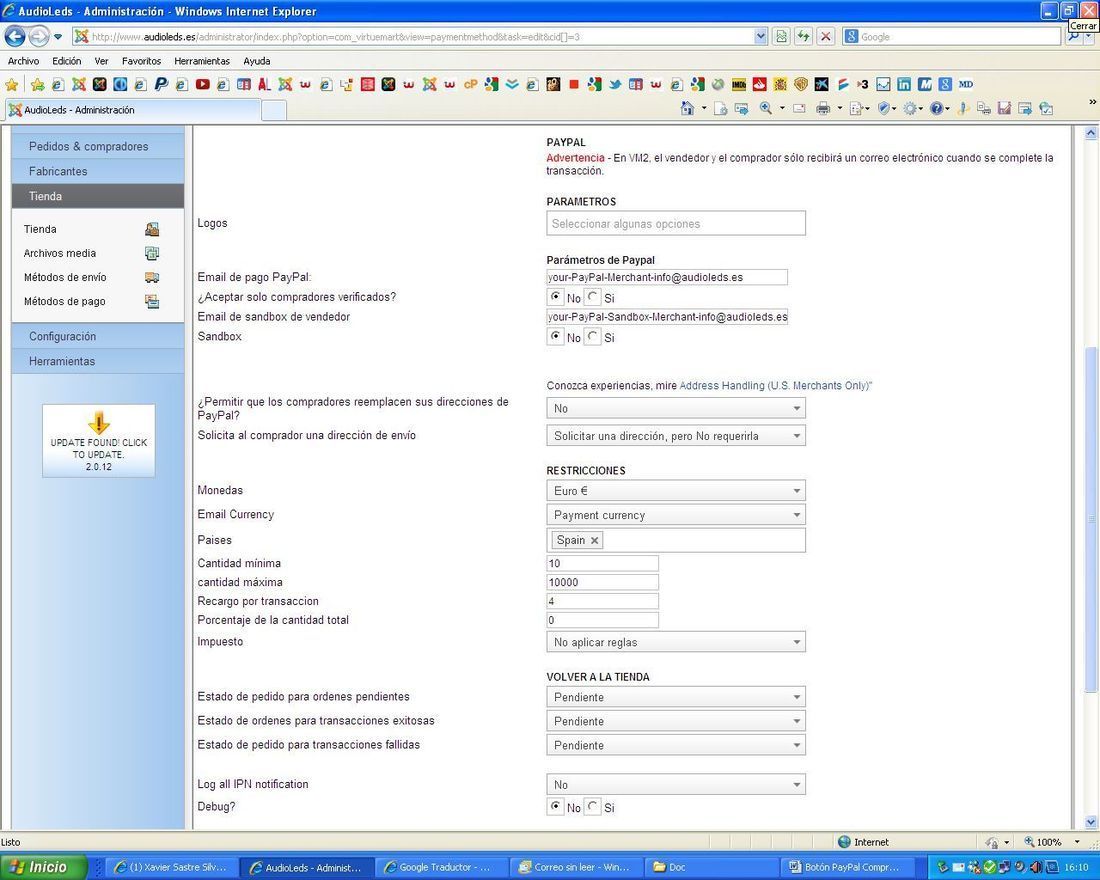Open the cP cPanel bookmark
This screenshot has width=1100, height=880.
coord(471,84)
